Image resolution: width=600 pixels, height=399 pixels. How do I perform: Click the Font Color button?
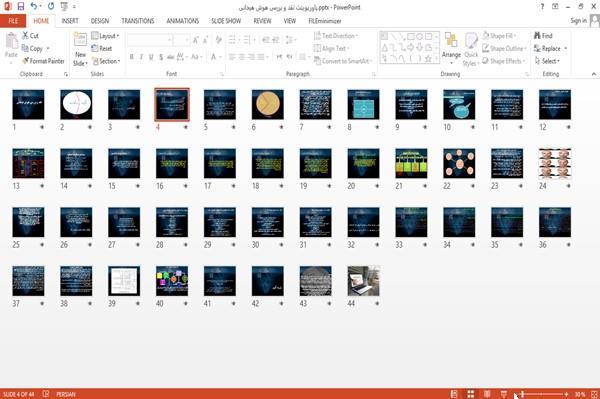click(215, 57)
